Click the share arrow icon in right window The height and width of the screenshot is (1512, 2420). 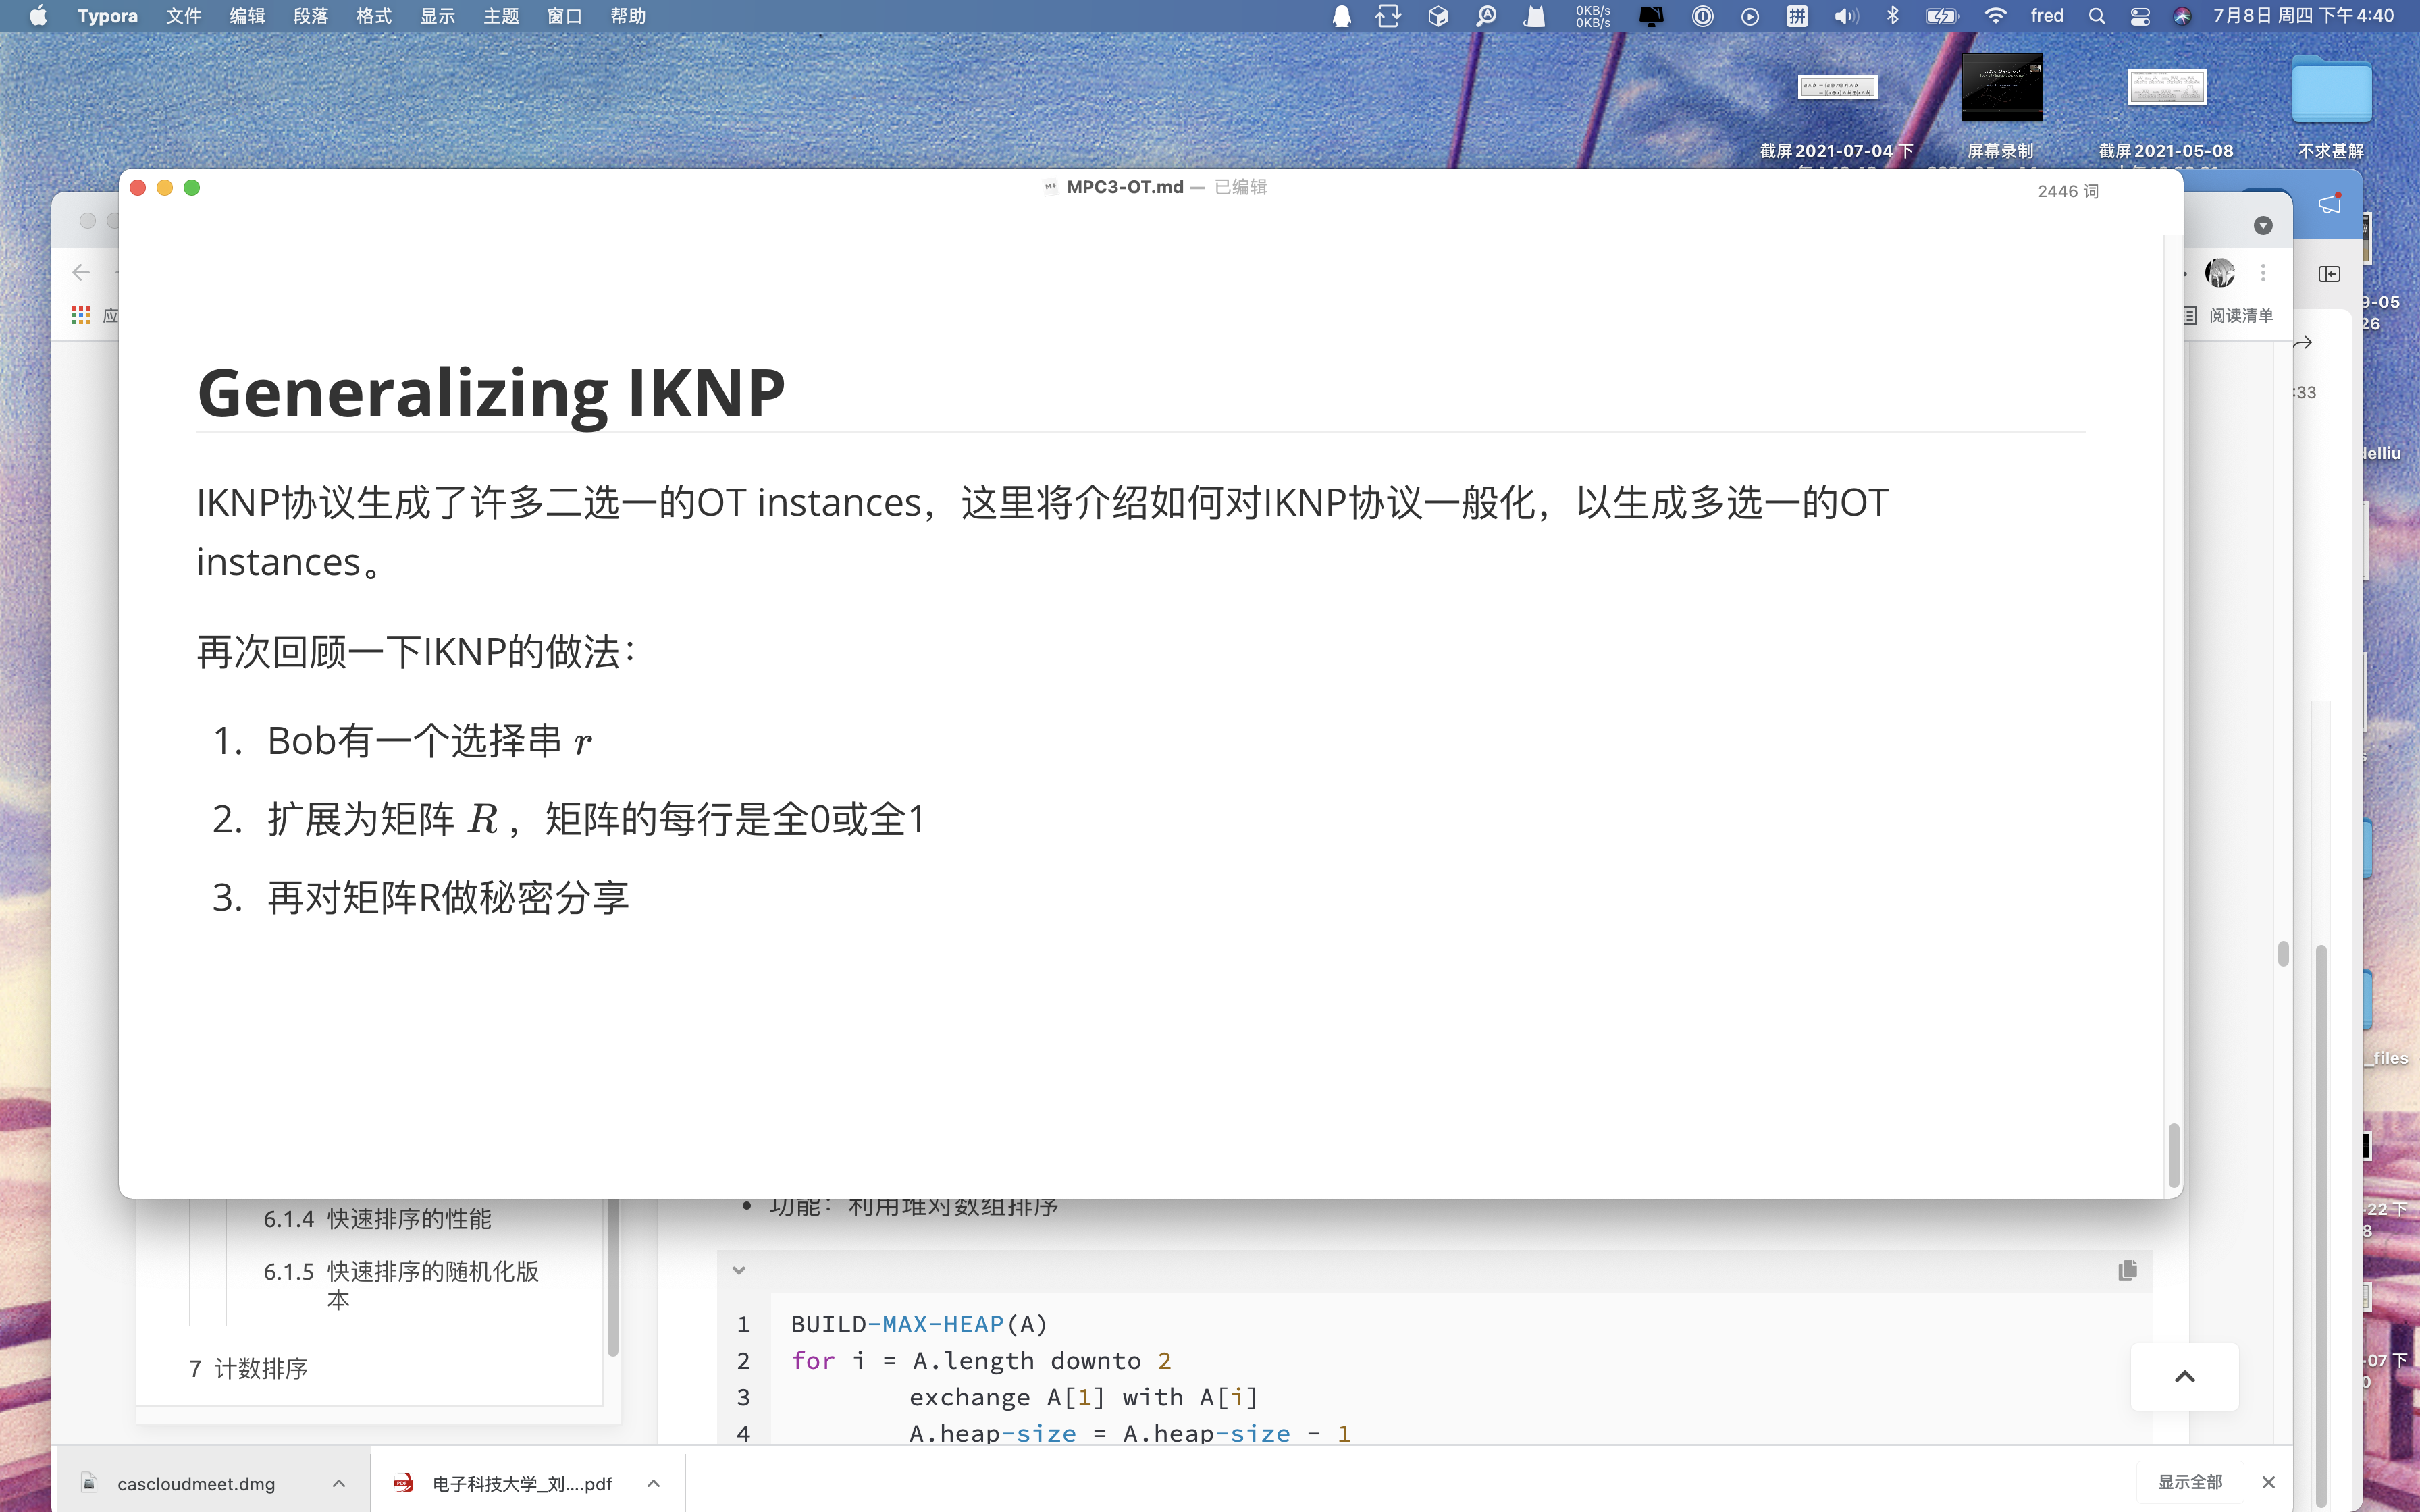coord(2303,343)
